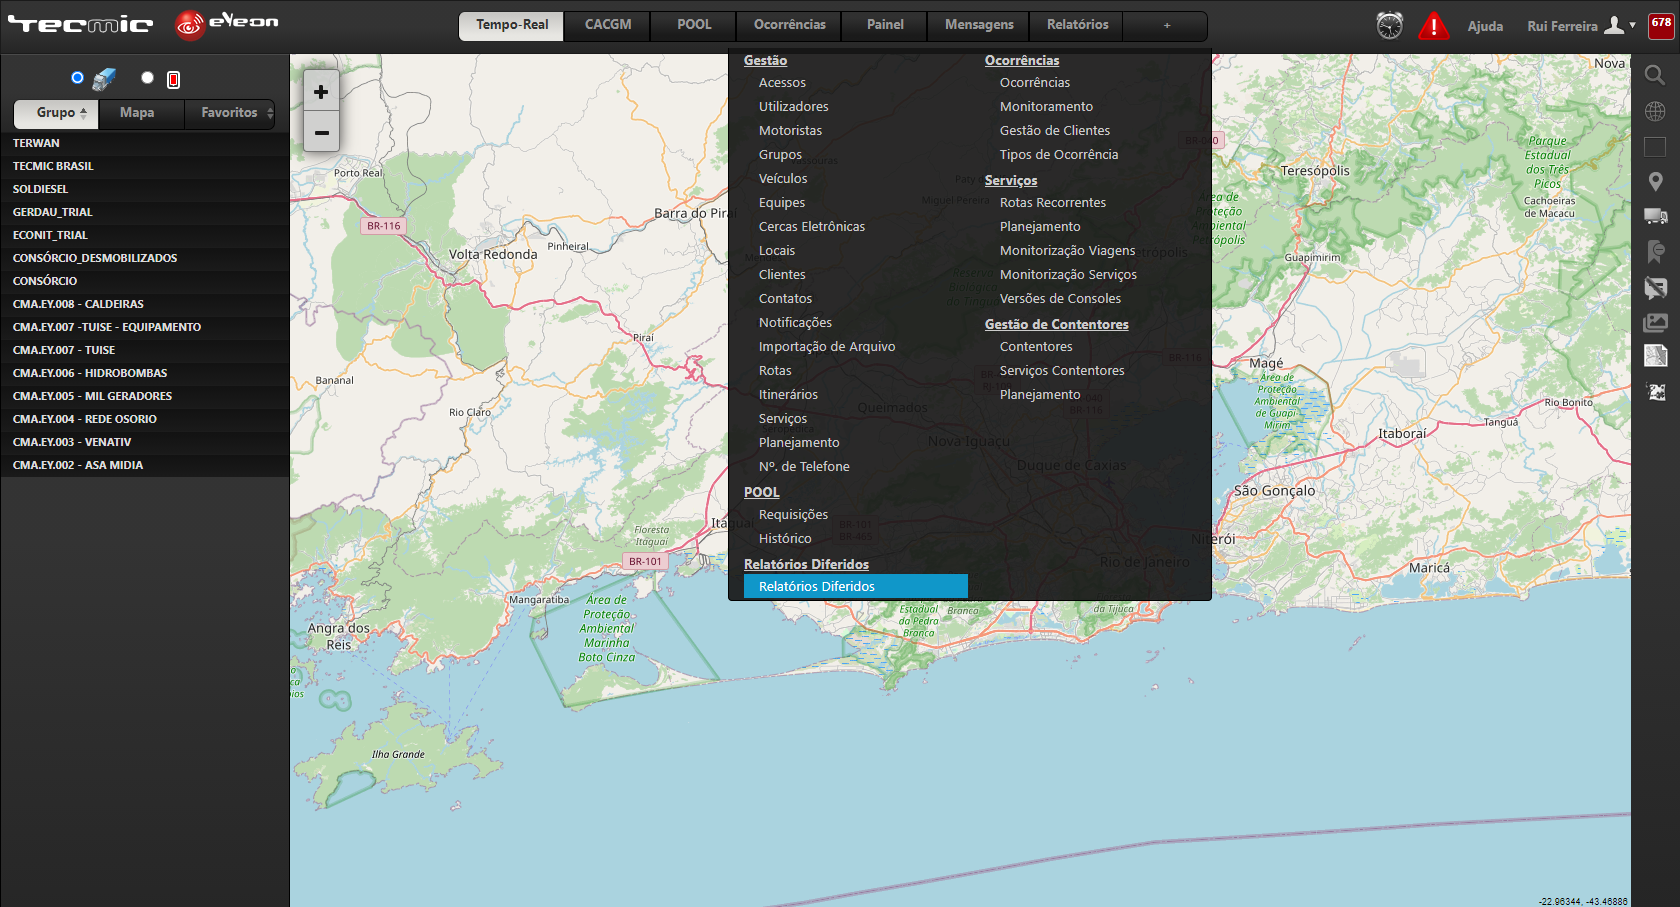Toggle Grupo sort order arrows
Viewport: 1680px width, 907px height.
(84, 113)
